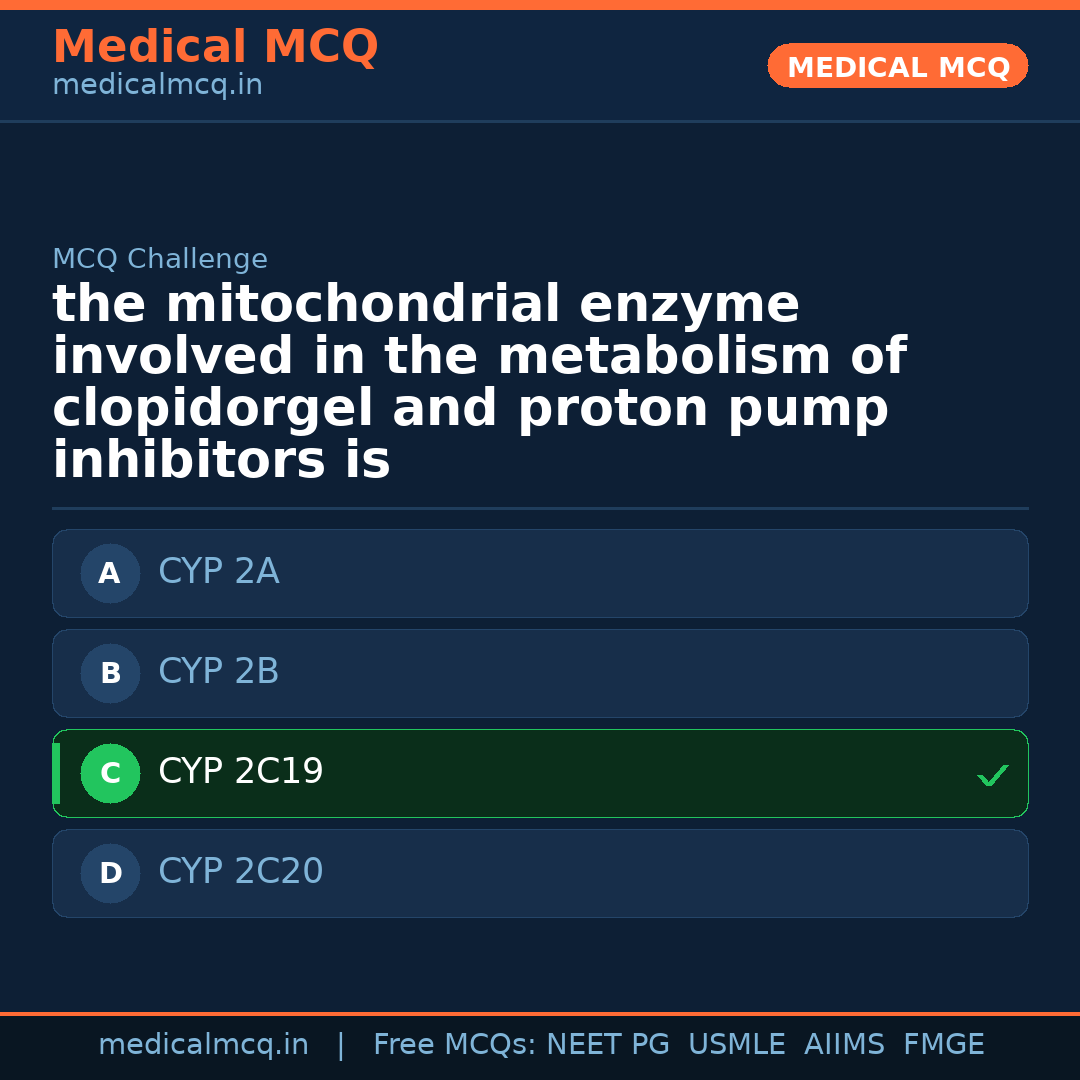Click the green letter C circle
Screen dimensions: 1080x1080
110,773
